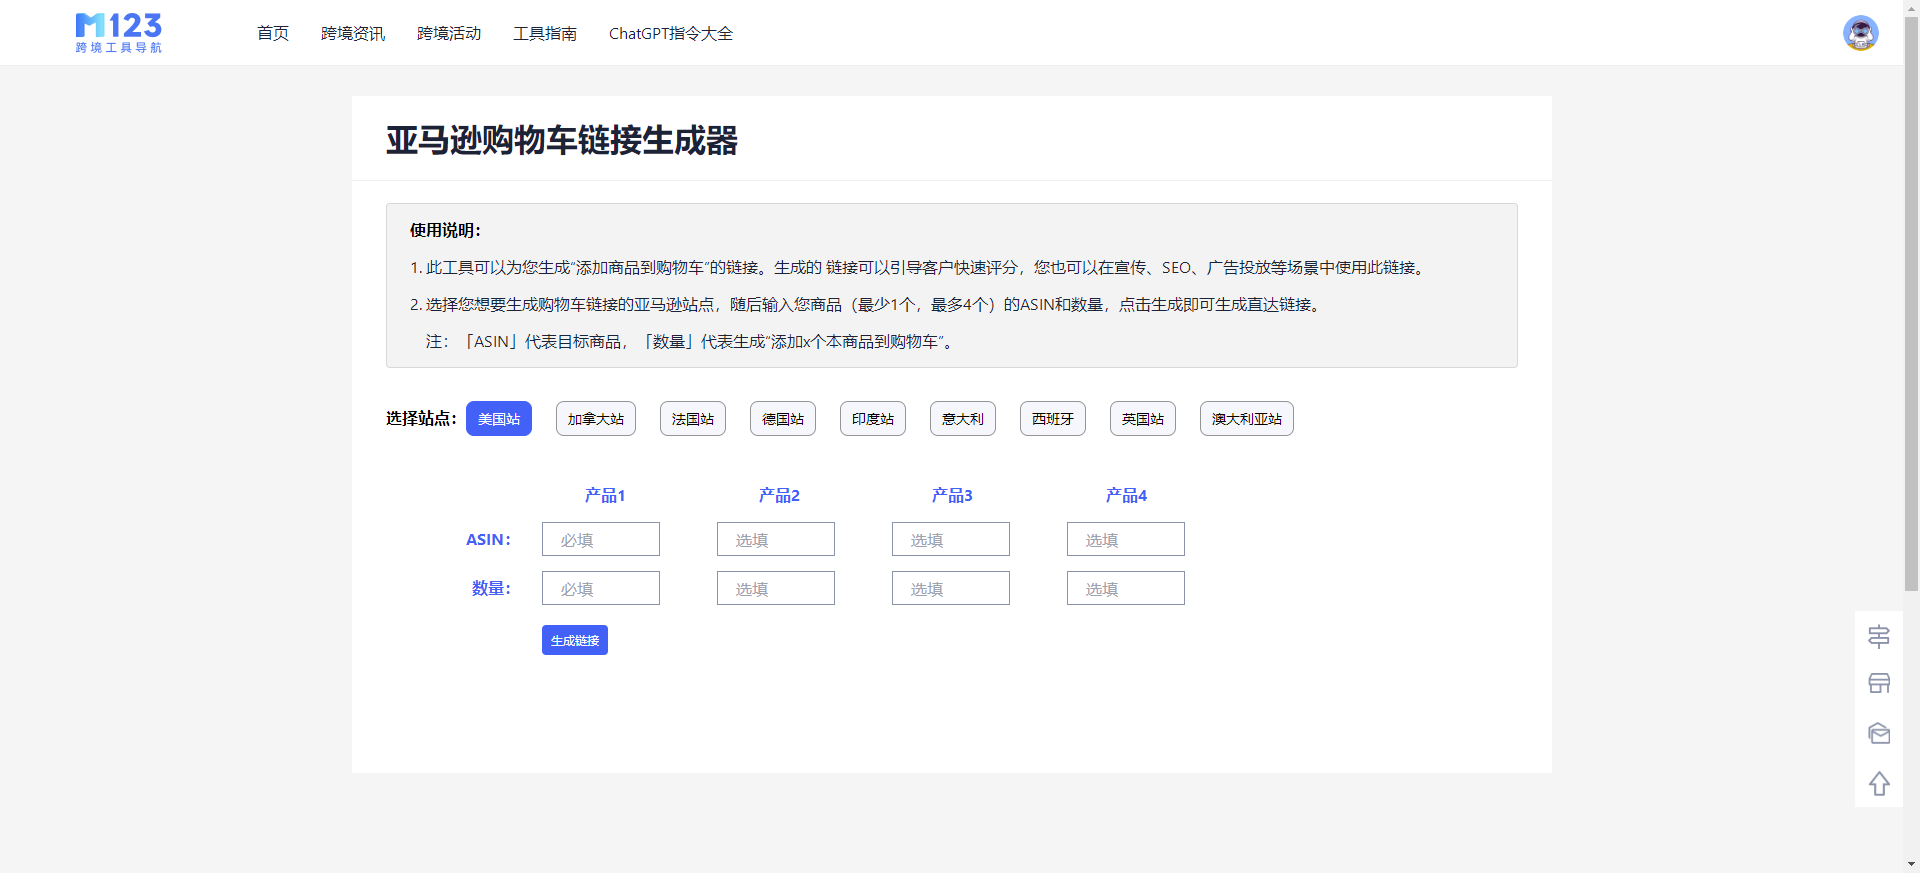Click 生成链接 button

pos(575,640)
